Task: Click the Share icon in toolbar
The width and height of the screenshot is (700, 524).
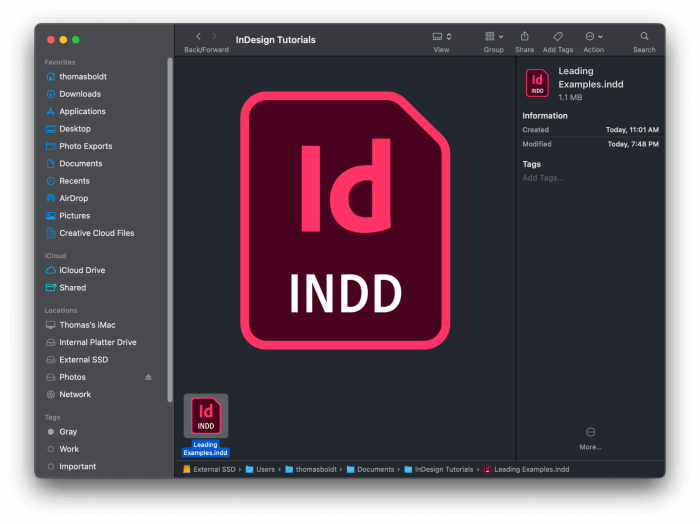Action: coord(525,36)
